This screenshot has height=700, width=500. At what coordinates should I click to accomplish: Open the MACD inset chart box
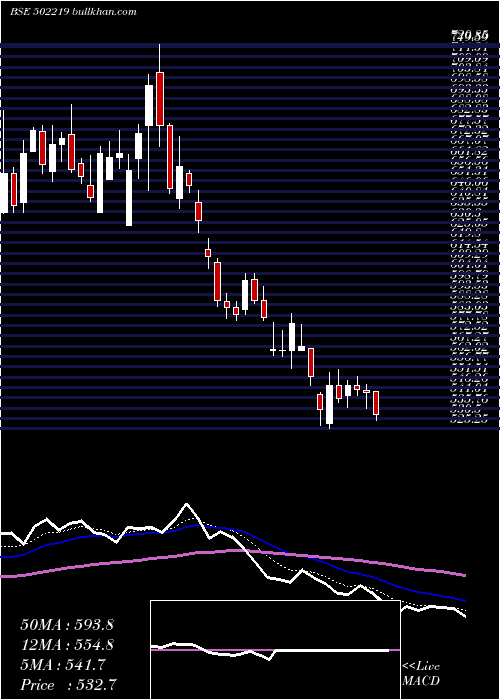point(275,650)
